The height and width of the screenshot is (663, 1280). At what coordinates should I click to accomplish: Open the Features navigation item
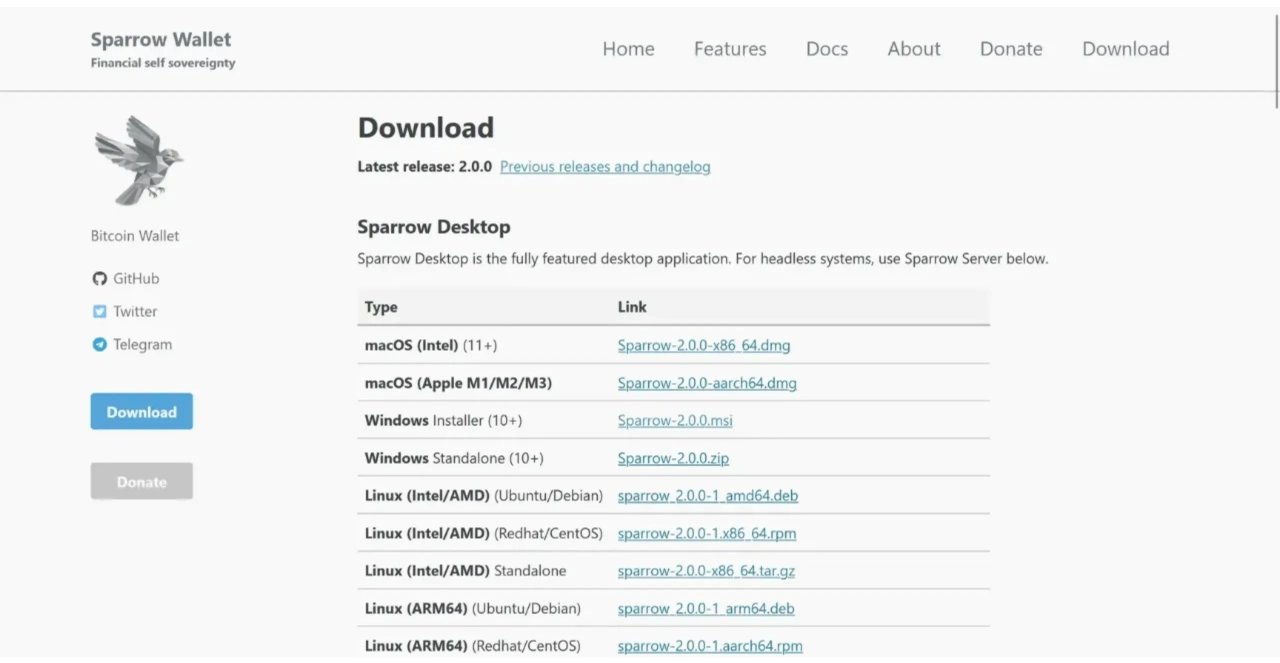(730, 49)
